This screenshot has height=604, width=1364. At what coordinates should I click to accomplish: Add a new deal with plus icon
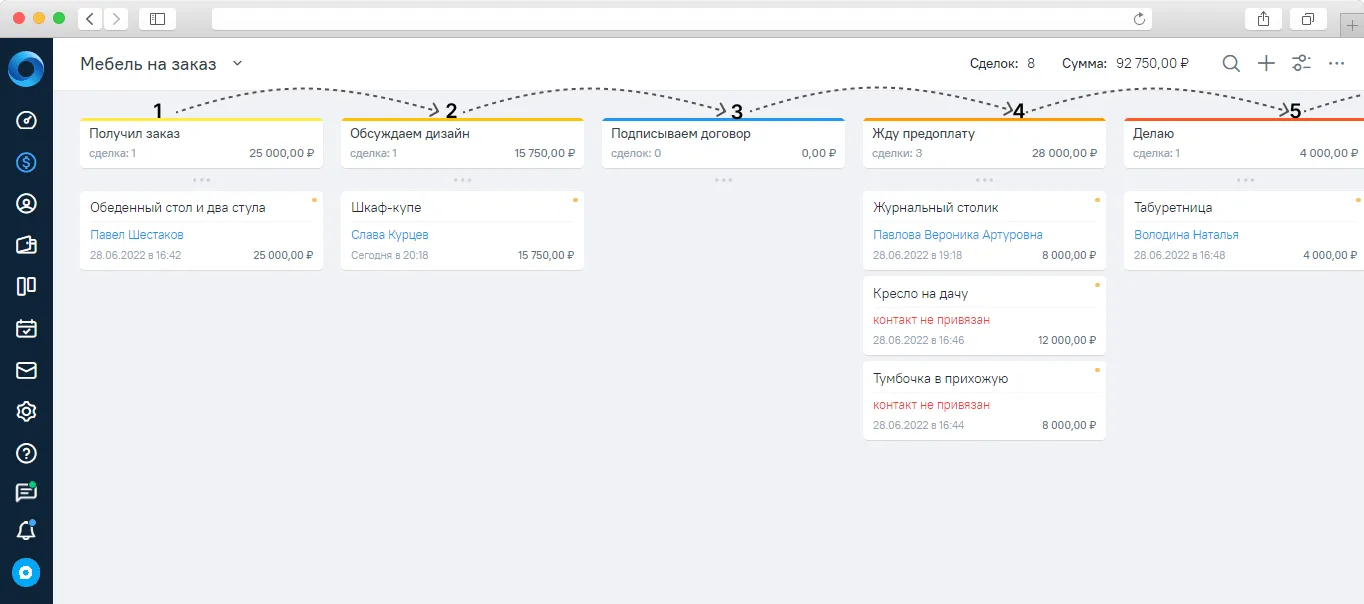(x=1266, y=63)
